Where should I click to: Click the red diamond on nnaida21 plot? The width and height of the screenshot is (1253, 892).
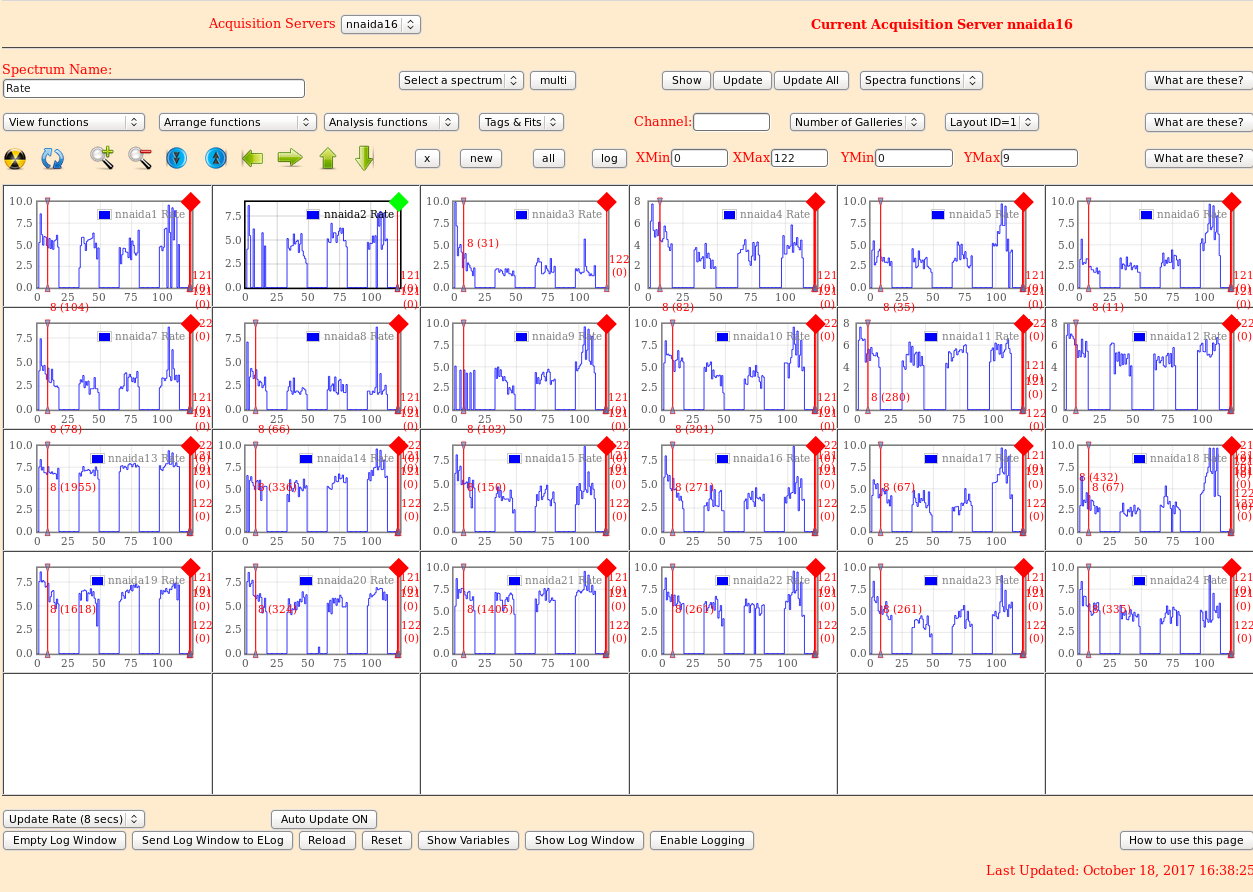tap(606, 568)
